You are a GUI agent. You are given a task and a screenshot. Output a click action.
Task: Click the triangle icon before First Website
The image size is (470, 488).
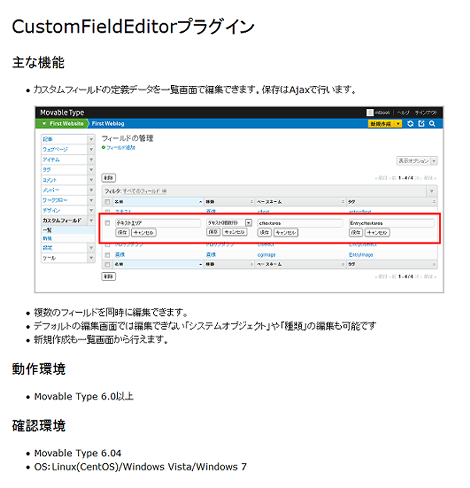coord(44,124)
